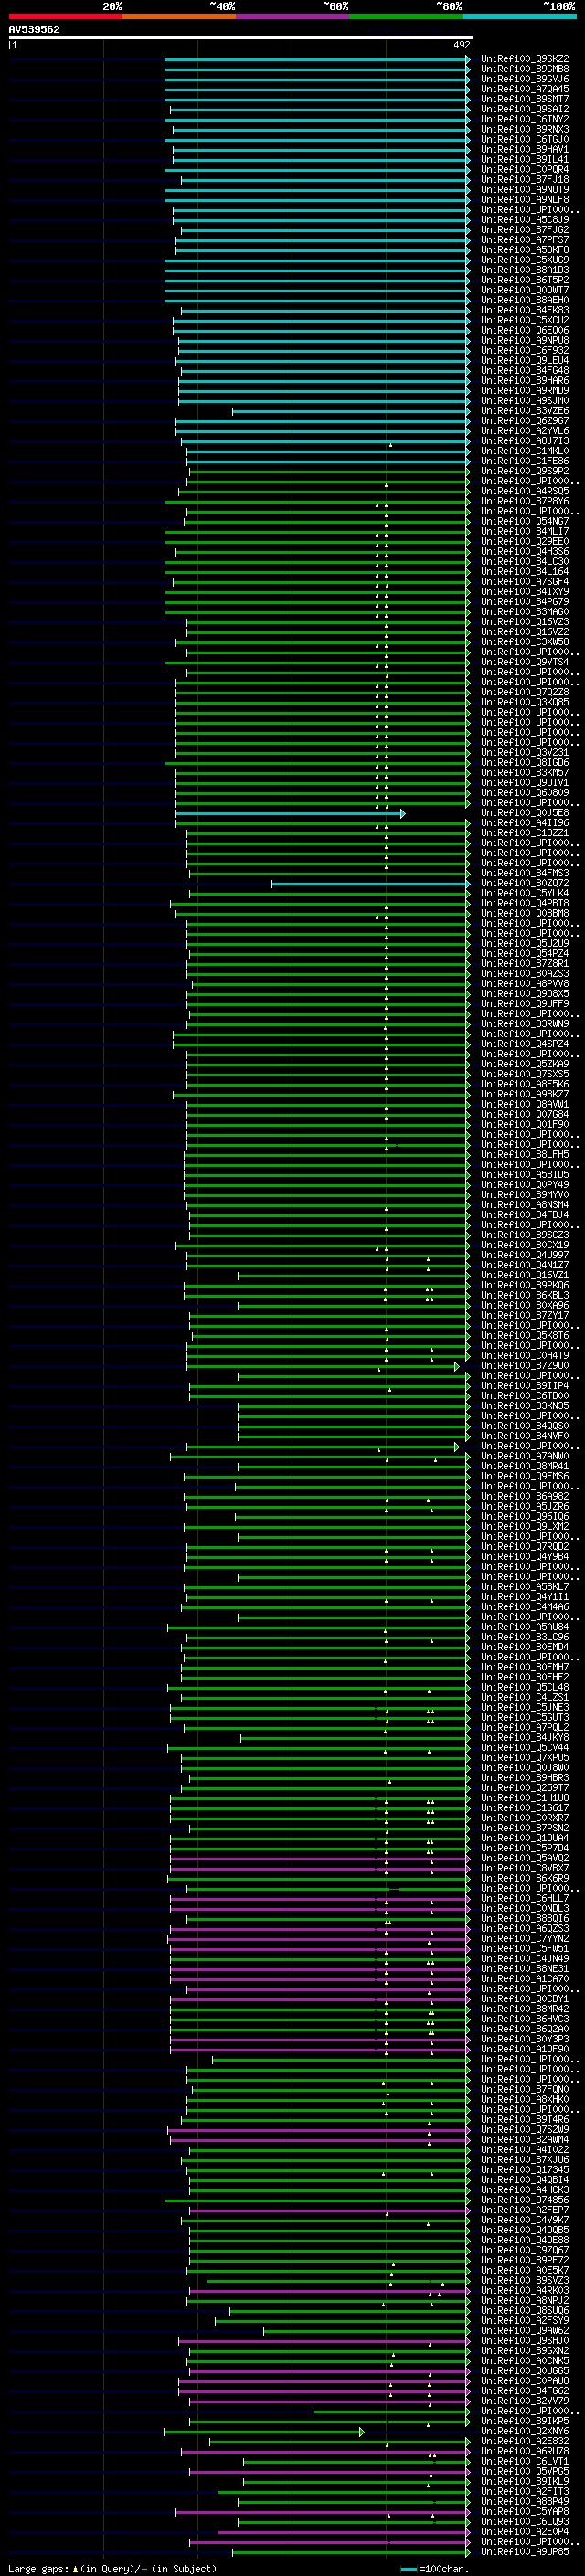Viewport: 585px width, 2576px height.
Task: Click the green ~80% identity legend bar
Action: click(x=406, y=16)
